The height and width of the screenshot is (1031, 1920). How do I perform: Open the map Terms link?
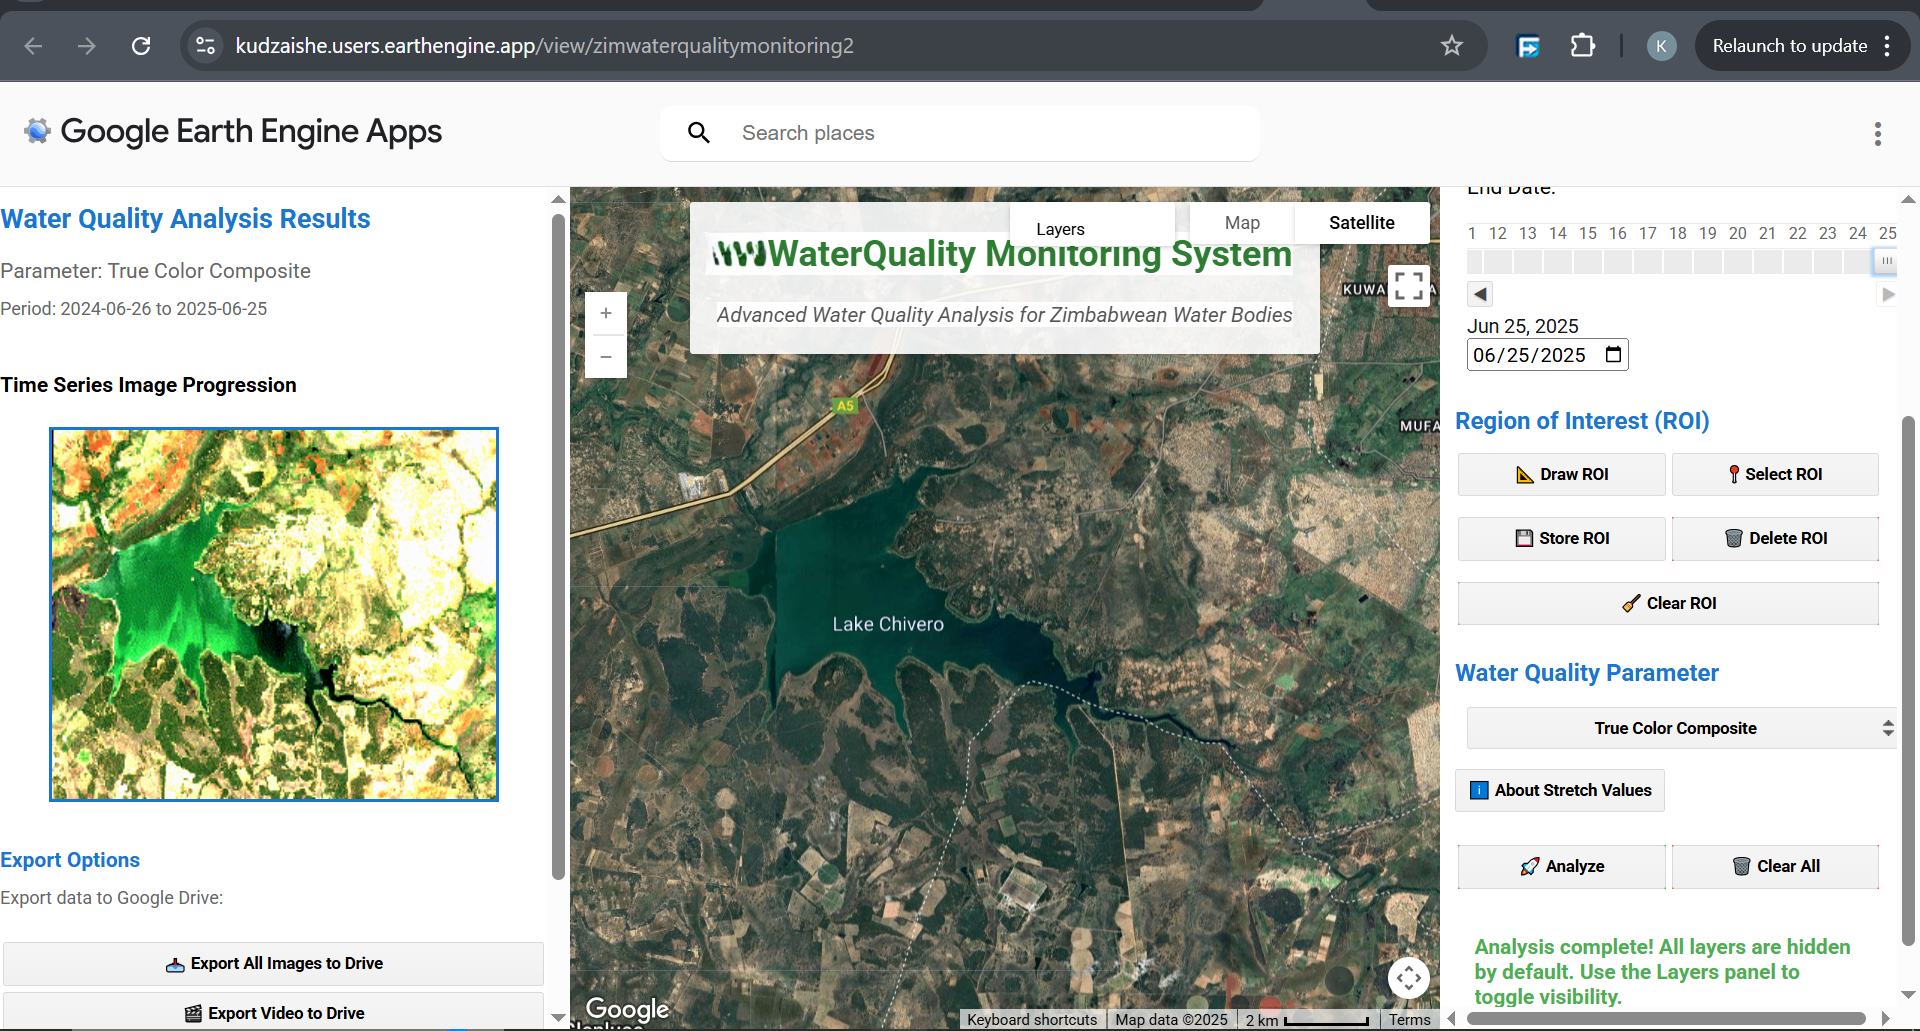1409,1020
